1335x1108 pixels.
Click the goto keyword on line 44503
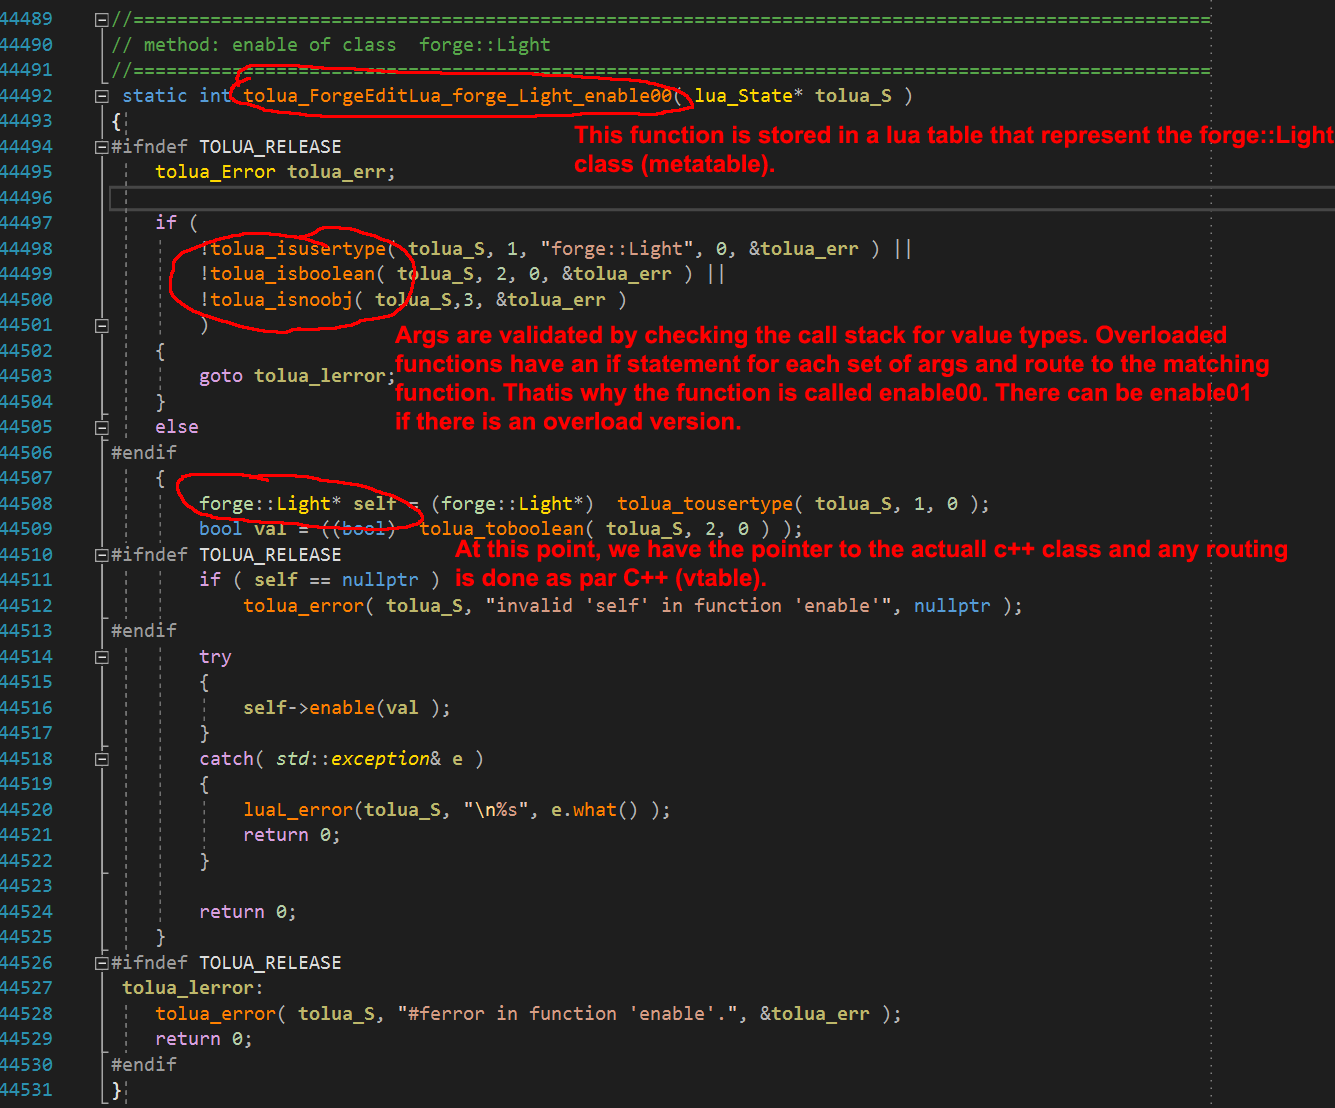tap(221, 376)
